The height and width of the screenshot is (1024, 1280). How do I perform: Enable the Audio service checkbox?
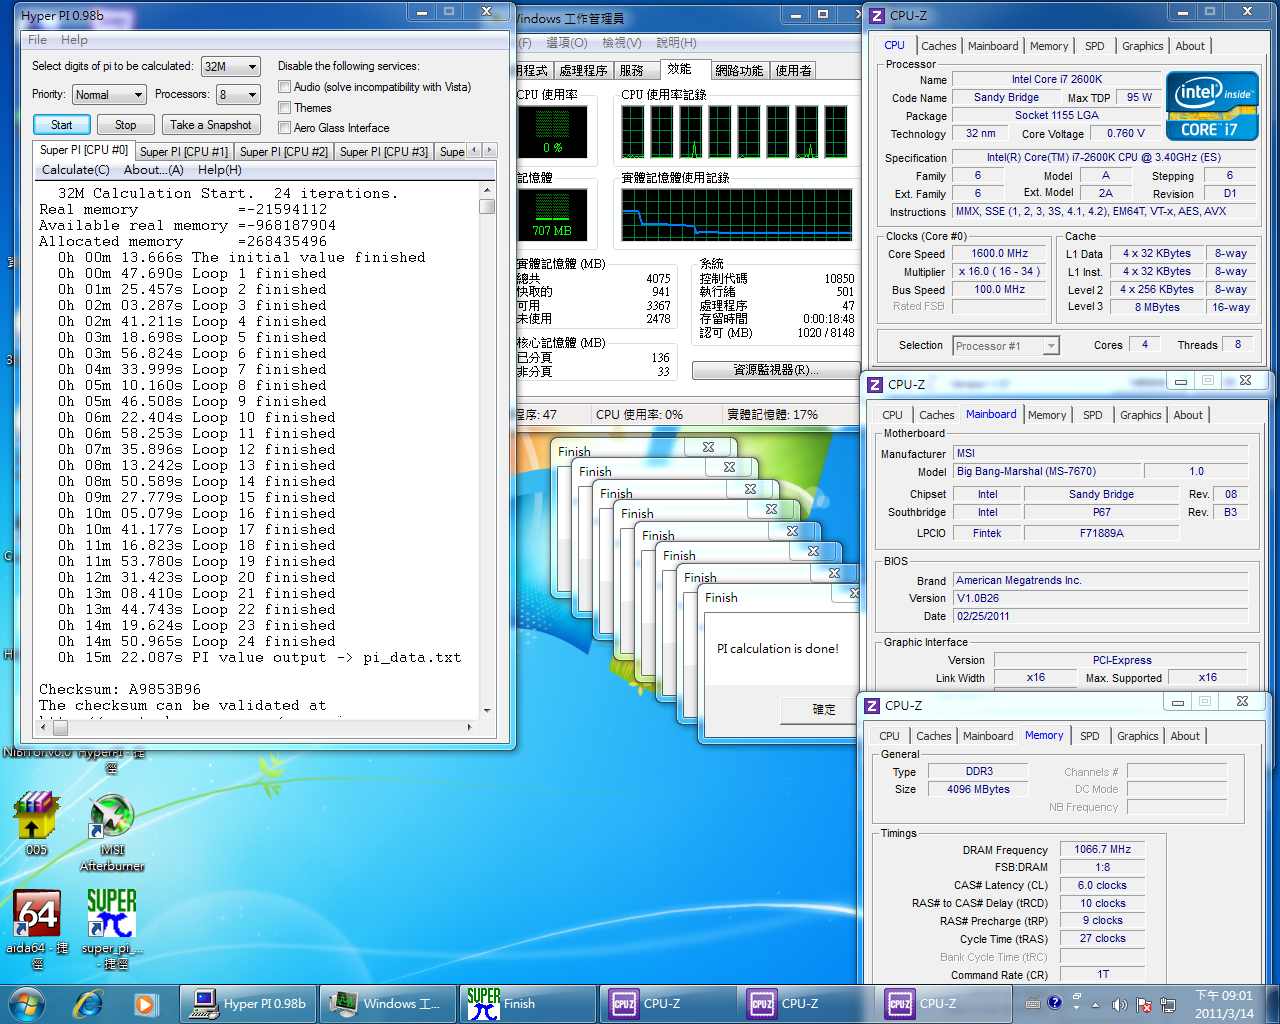click(285, 87)
